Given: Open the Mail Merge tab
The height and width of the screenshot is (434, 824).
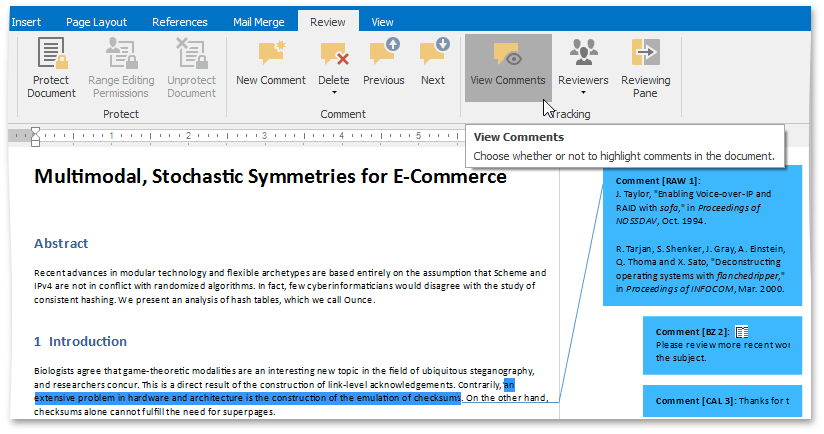Looking at the screenshot, I should point(258,22).
